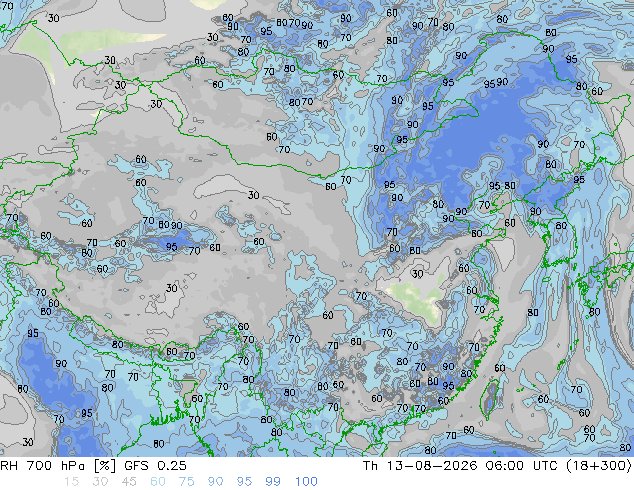Click the legend value 15
This screenshot has width=634, height=490.
coord(71,482)
